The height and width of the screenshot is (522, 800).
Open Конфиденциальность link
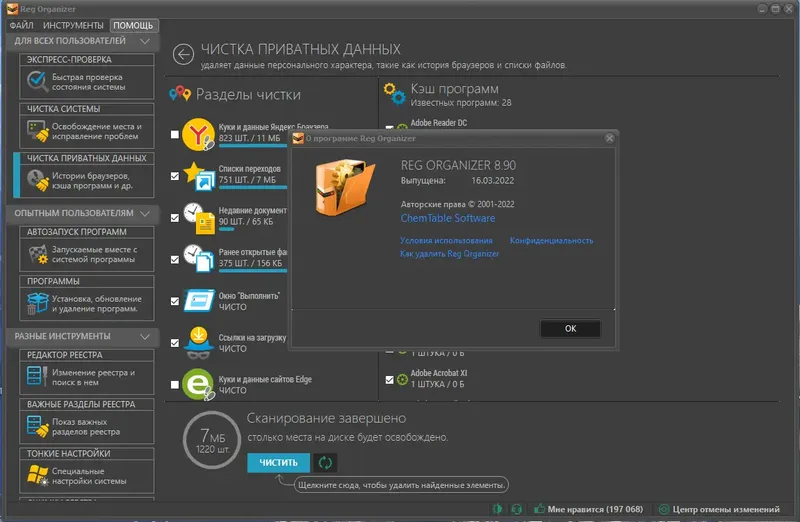552,240
